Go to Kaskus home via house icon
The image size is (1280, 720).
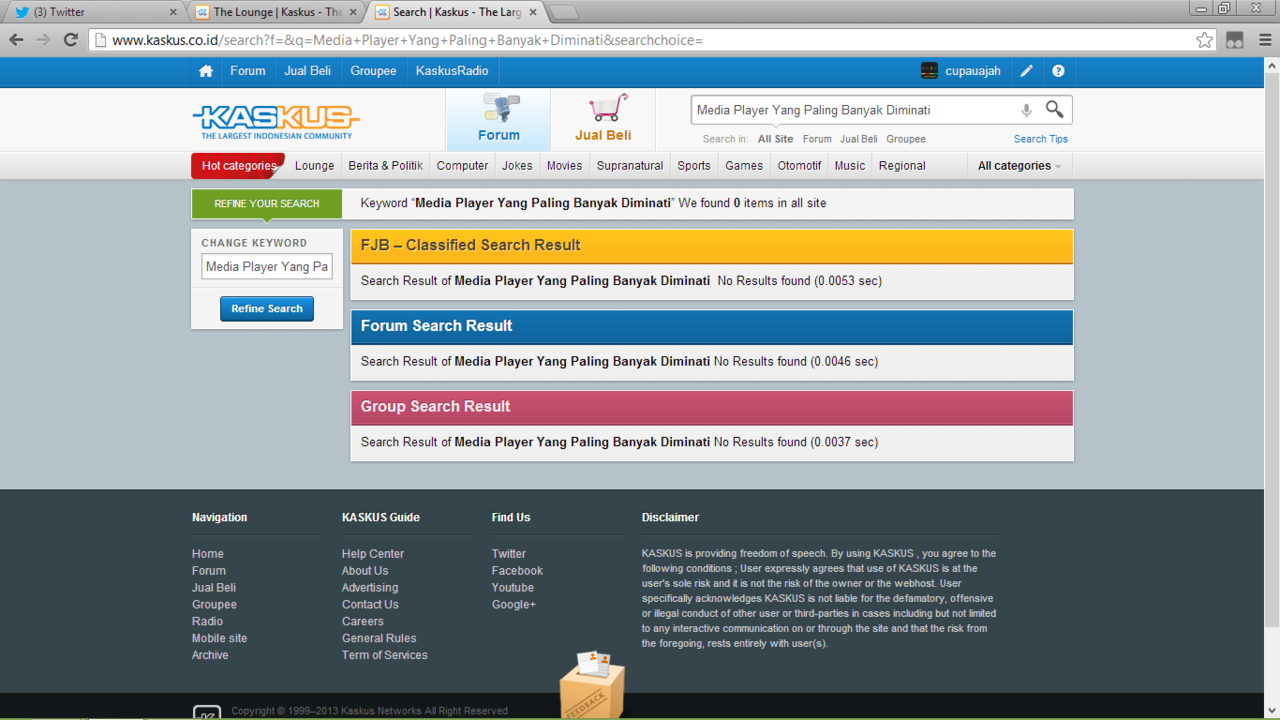coord(206,71)
